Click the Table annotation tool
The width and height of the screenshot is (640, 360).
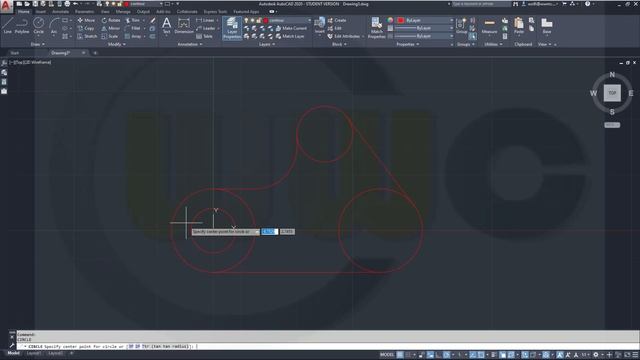(x=204, y=36)
